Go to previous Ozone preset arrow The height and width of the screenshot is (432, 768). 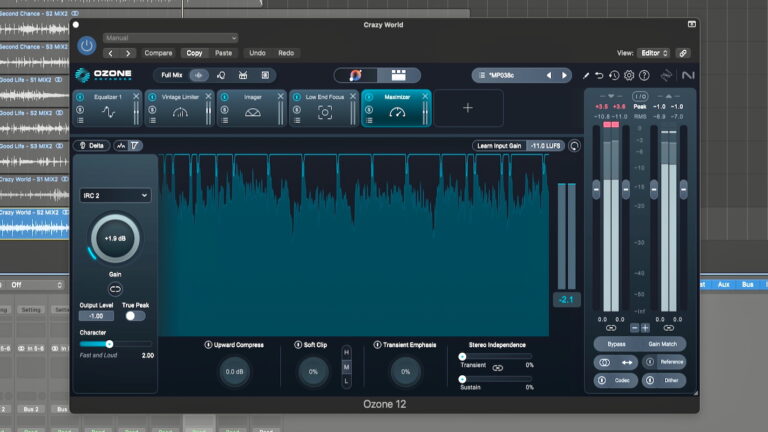click(x=549, y=75)
